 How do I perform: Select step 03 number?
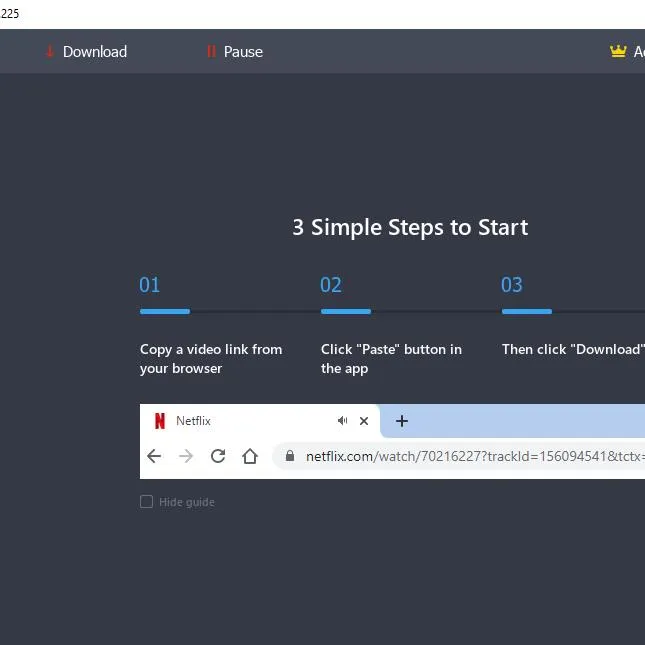[512, 285]
